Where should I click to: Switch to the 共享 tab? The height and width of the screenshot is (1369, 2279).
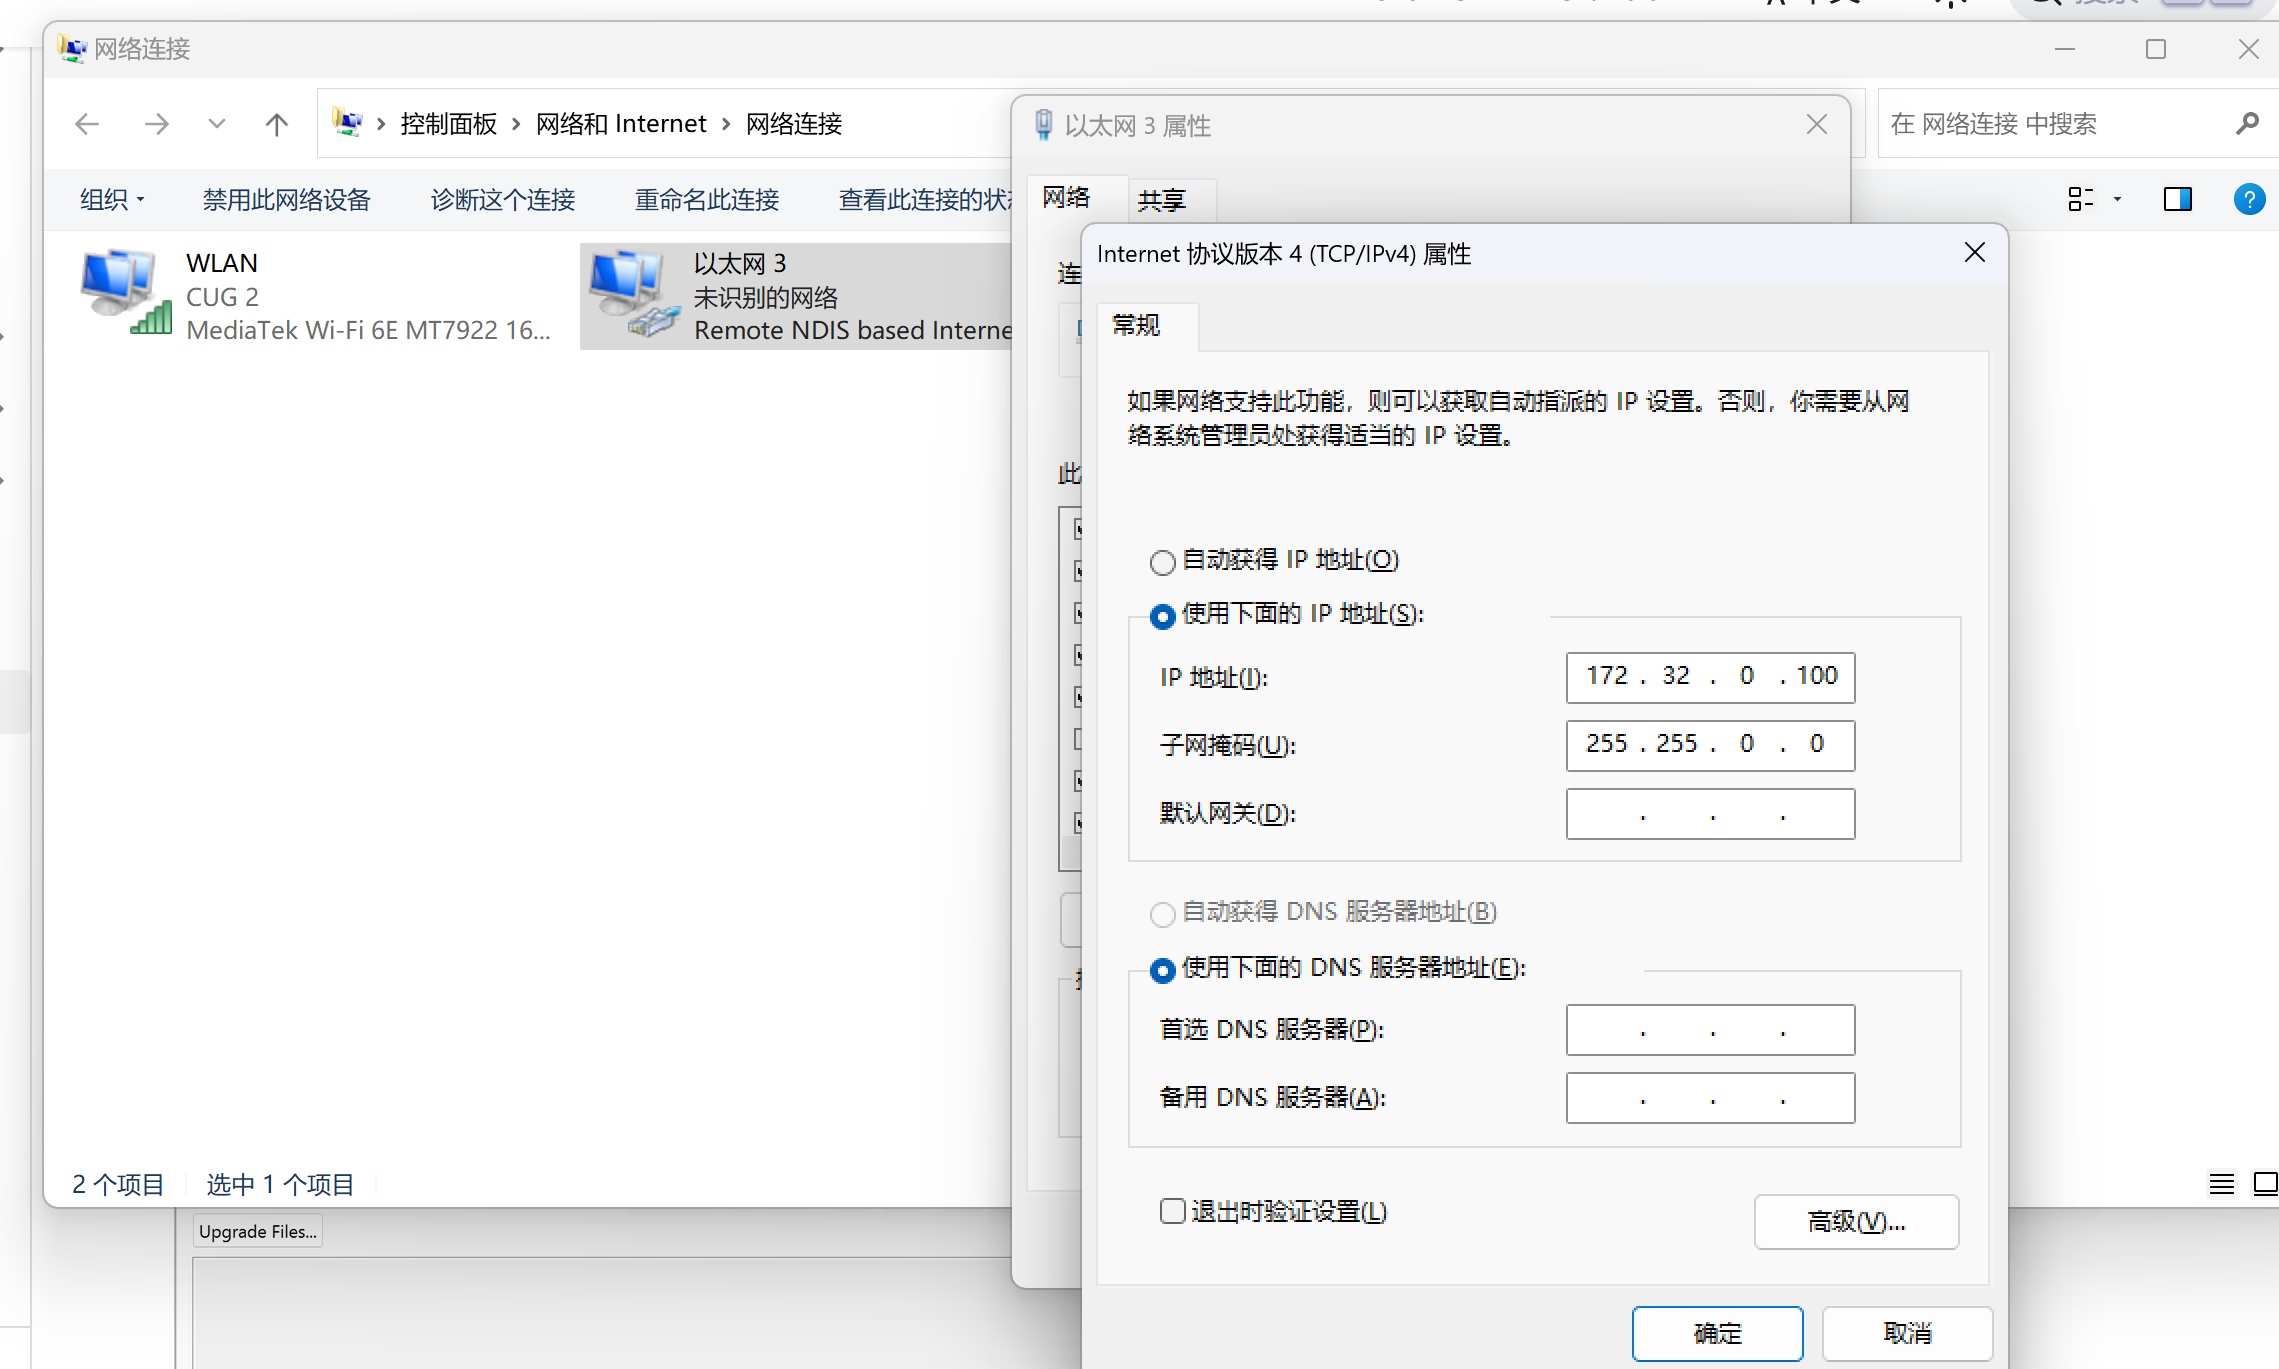tap(1161, 200)
